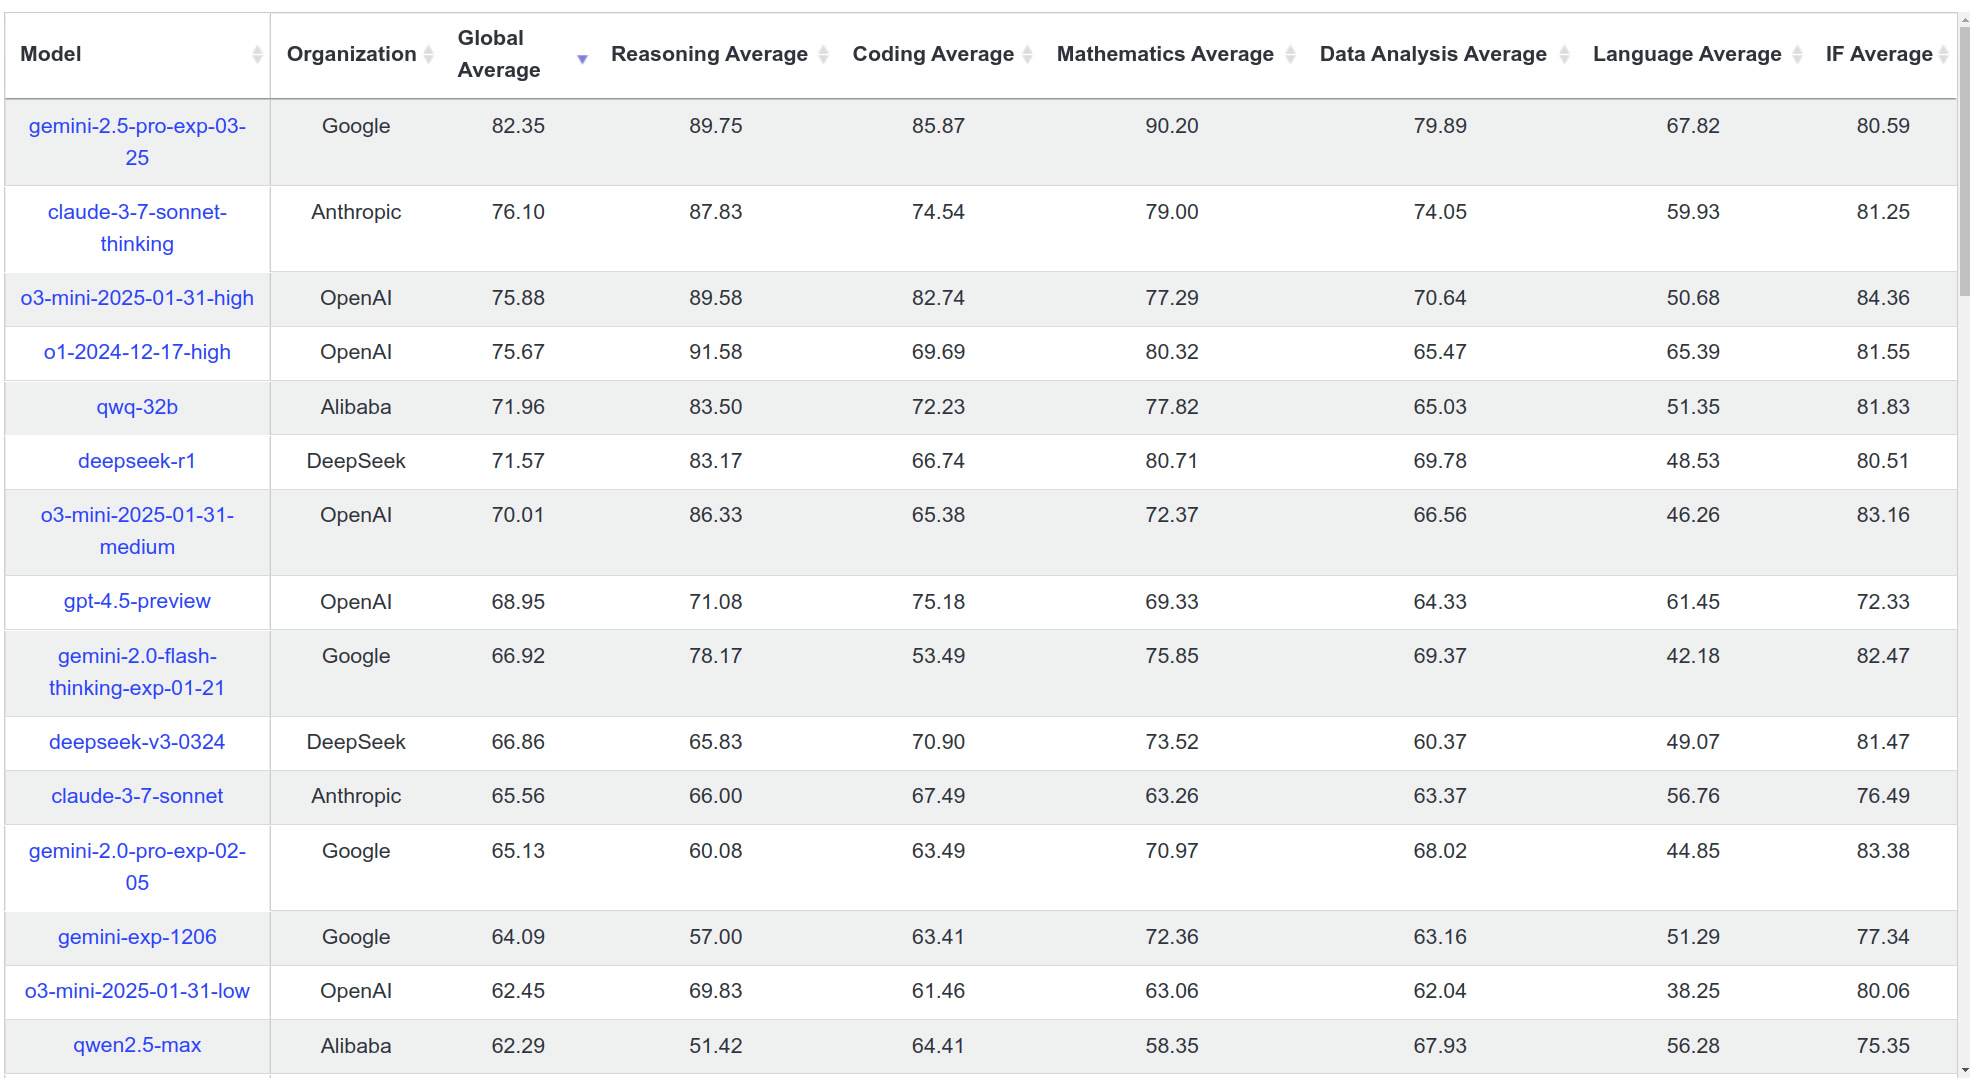Click scrollbar down arrow at bottom
The height and width of the screenshot is (1088, 1970).
1964,1071
